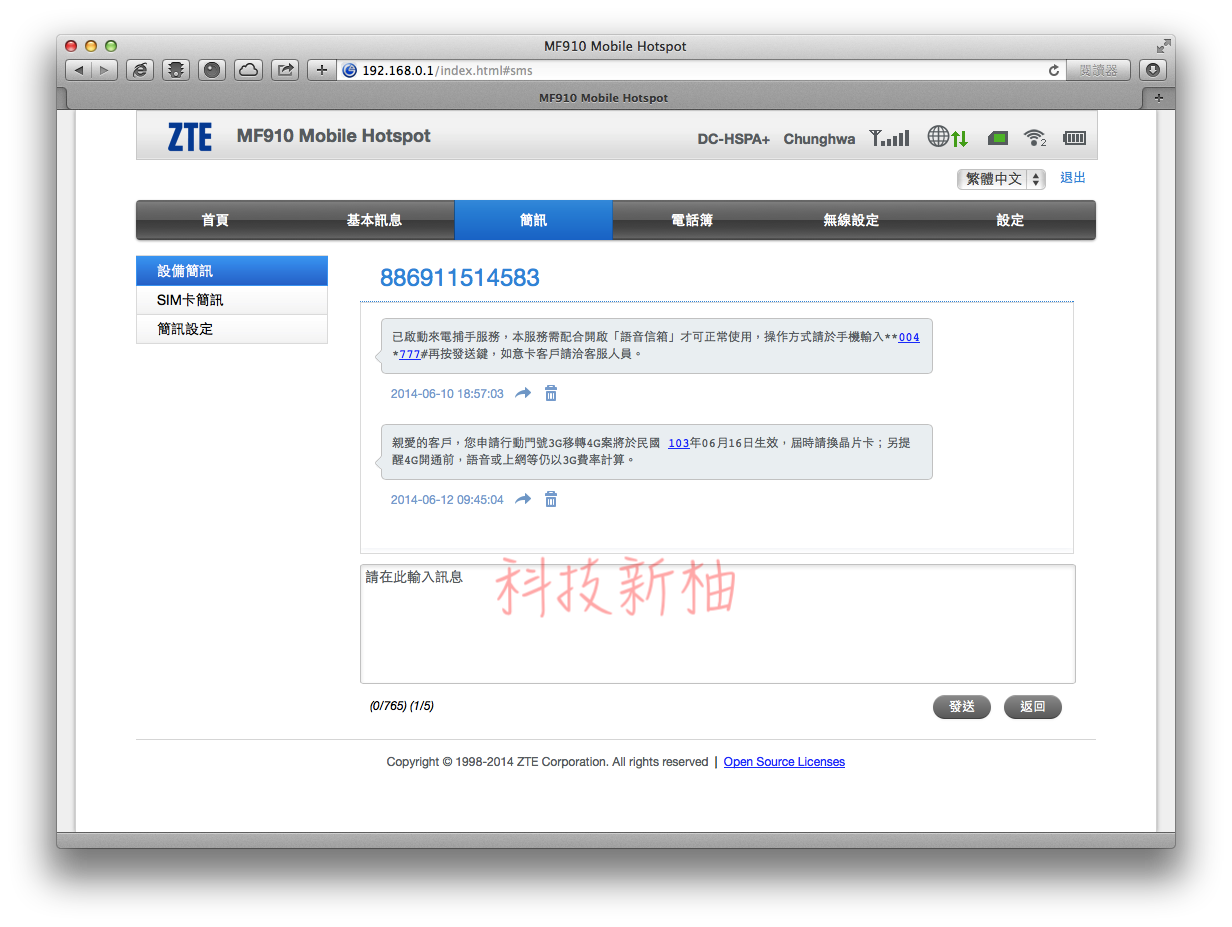Select the MF910 Mobile Hotspot browser tab
Viewport: 1232px width, 927px height.
pyautogui.click(x=603, y=98)
